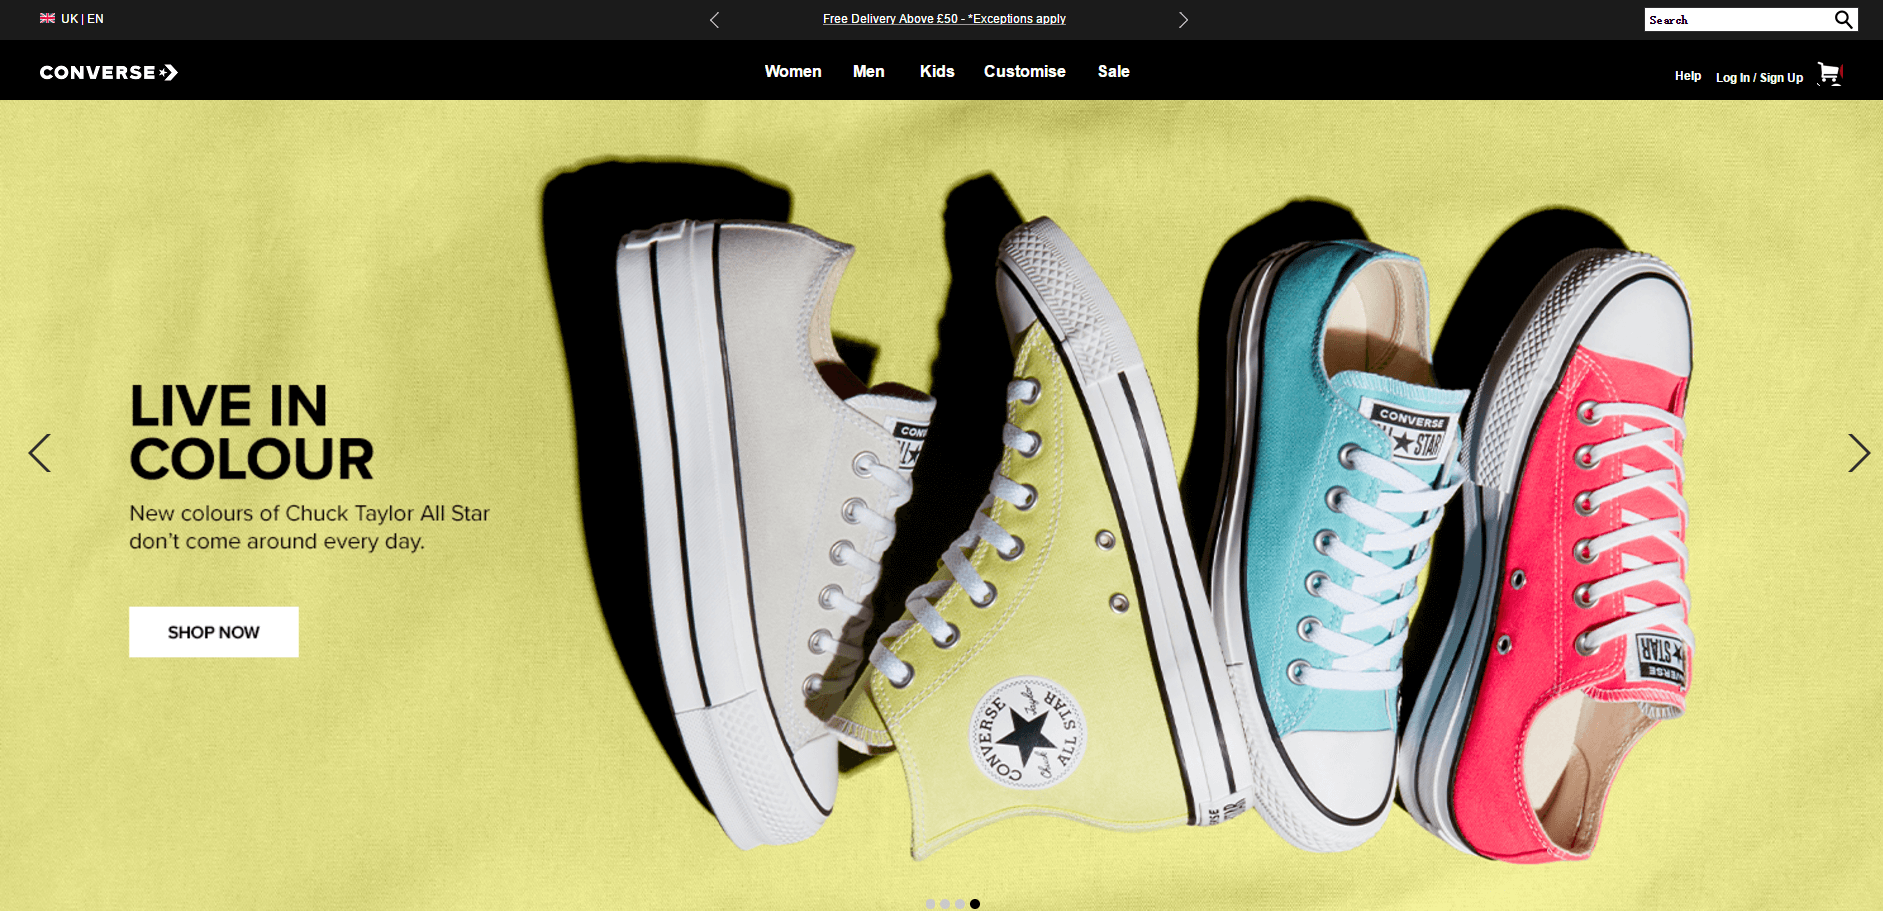Select the first carousel dot

click(x=930, y=904)
